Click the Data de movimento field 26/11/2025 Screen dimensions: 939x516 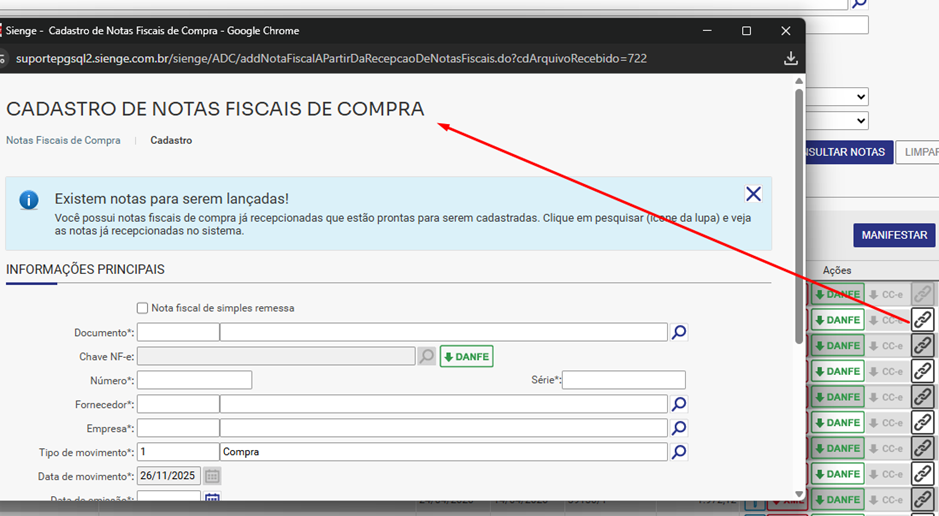tap(169, 476)
